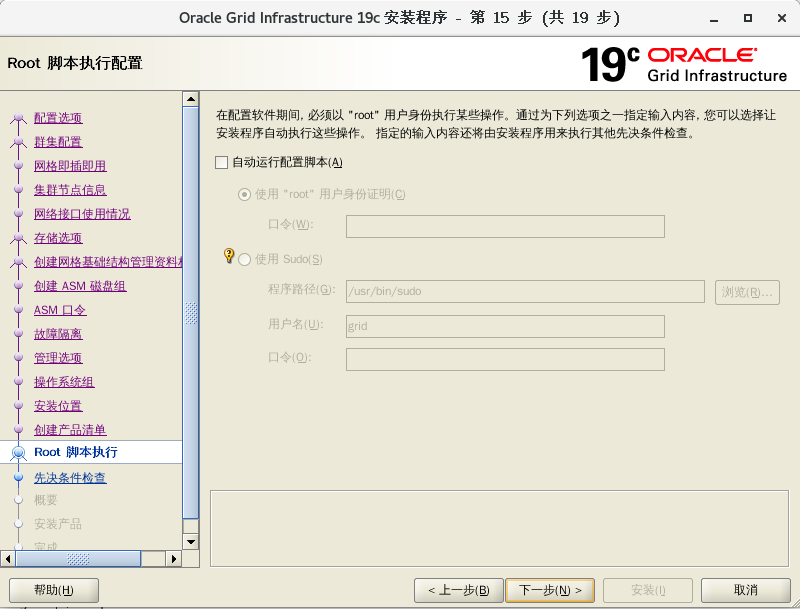Minimize the installer window
800x609 pixels.
pos(714,18)
